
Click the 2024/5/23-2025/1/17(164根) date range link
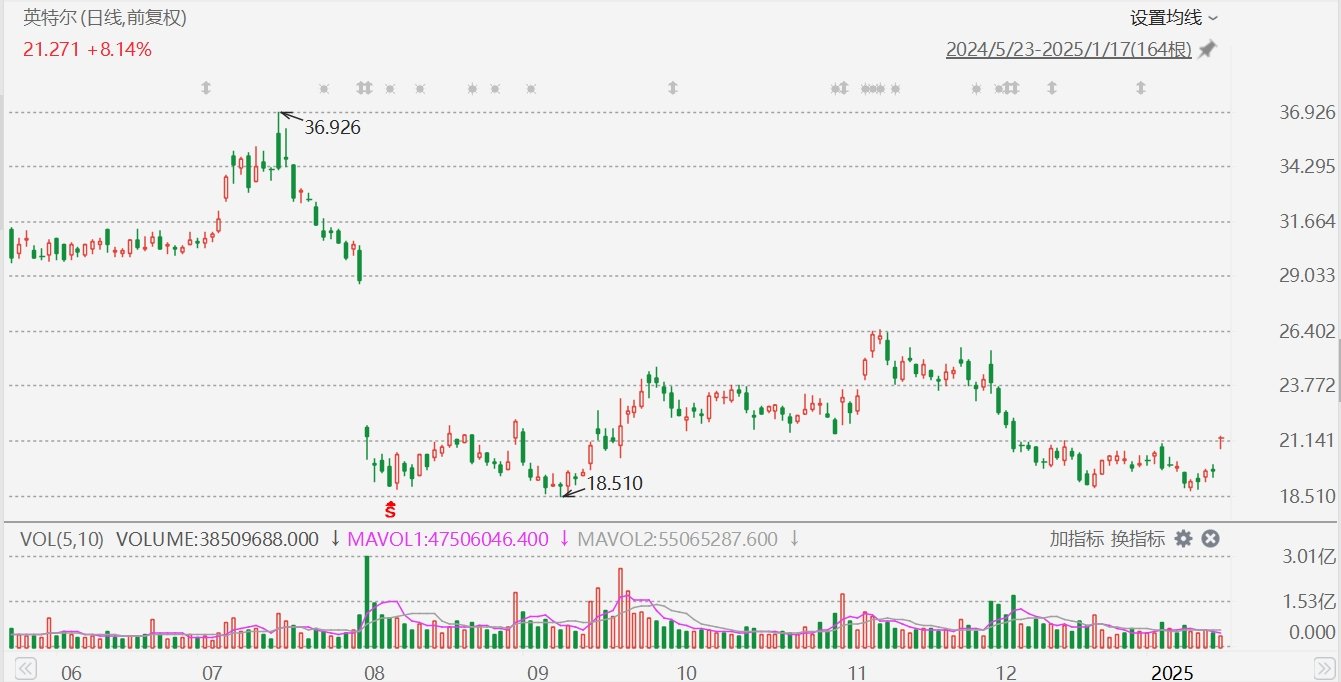1069,49
